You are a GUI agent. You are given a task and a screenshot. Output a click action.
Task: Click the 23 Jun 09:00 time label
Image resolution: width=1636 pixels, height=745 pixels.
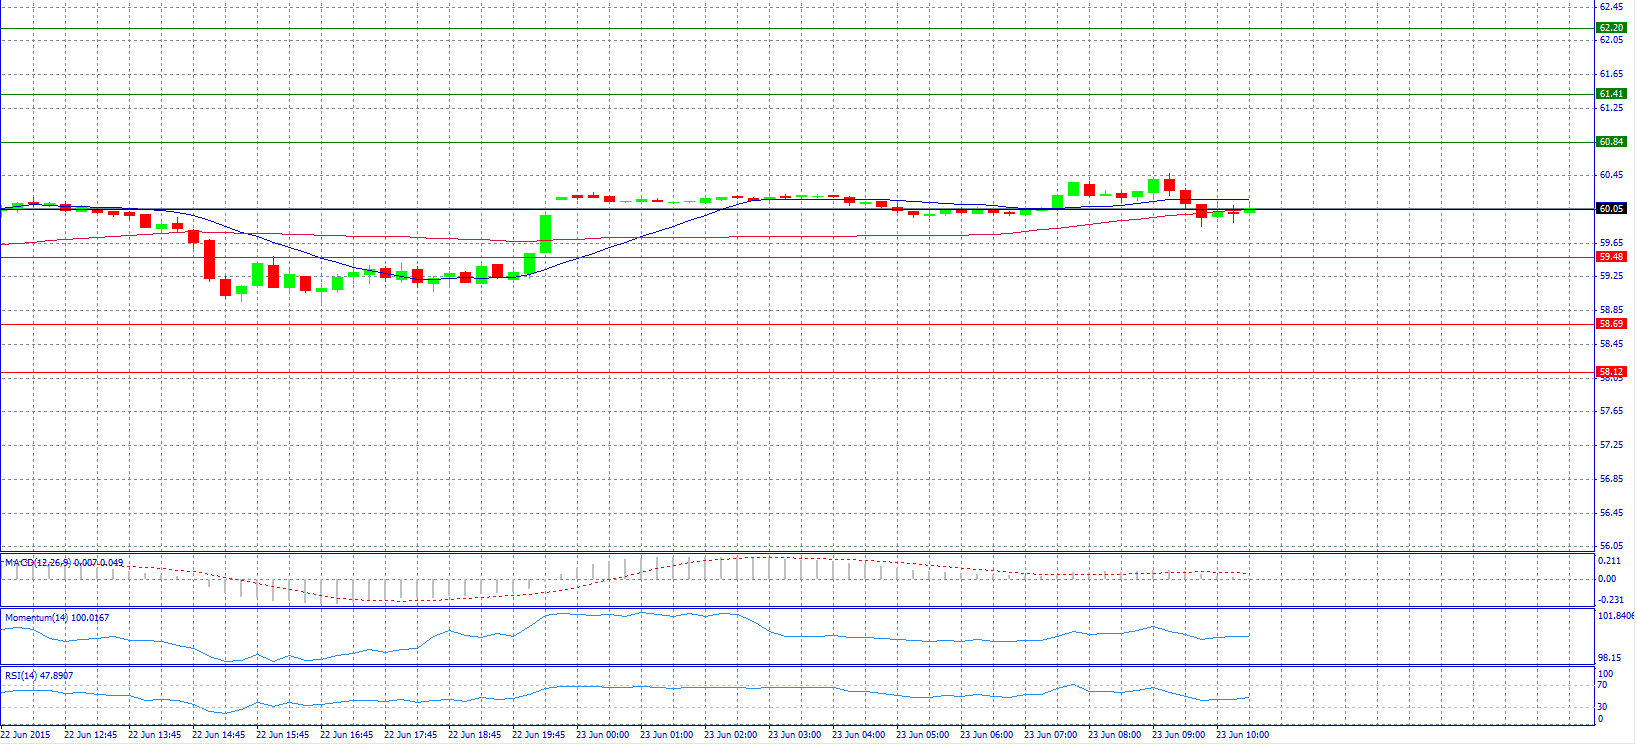pos(1178,735)
